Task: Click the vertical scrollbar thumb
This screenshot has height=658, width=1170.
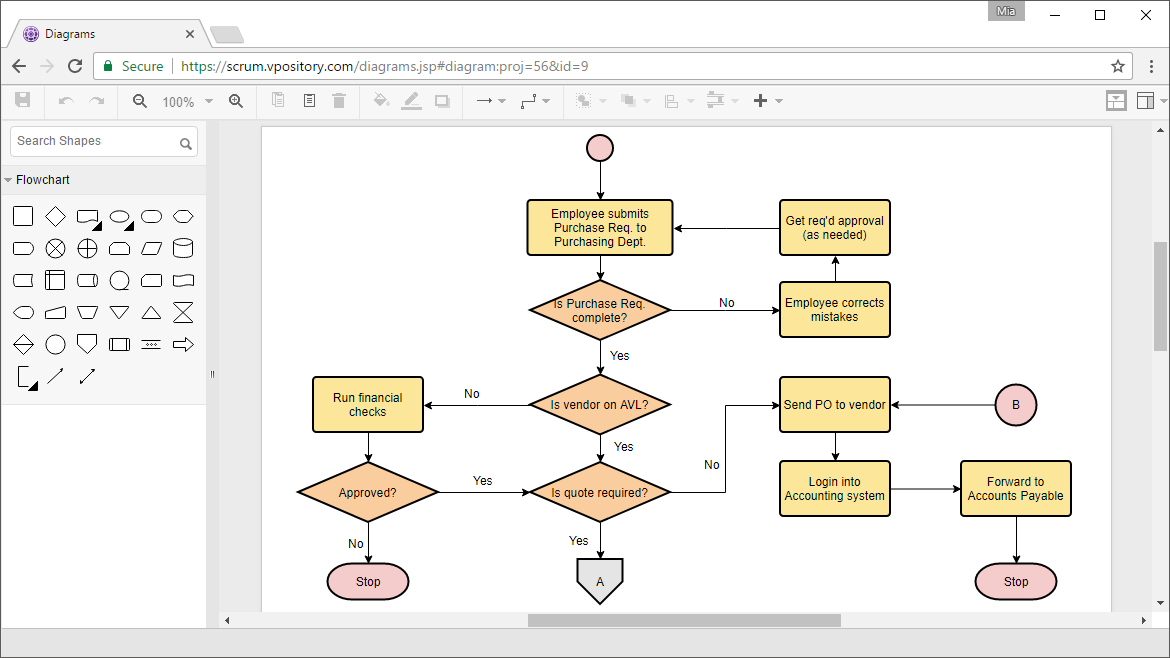Action: (x=1160, y=296)
